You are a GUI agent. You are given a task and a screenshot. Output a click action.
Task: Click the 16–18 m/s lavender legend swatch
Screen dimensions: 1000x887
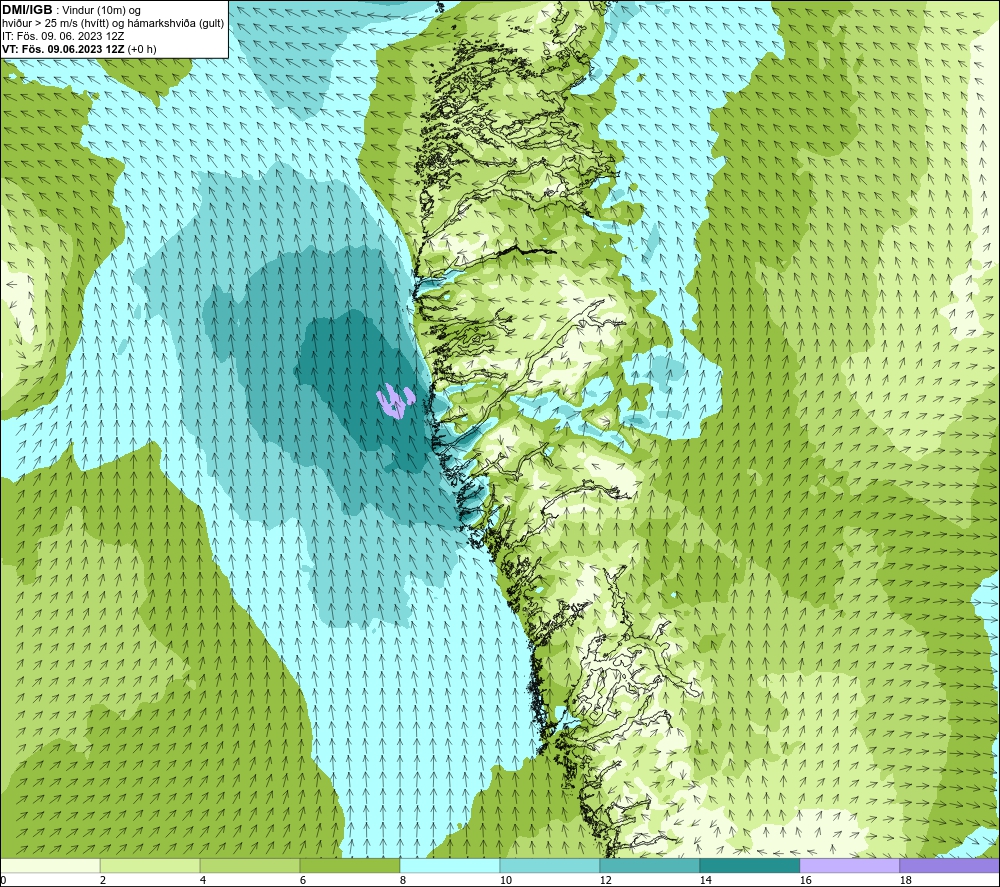click(x=849, y=866)
